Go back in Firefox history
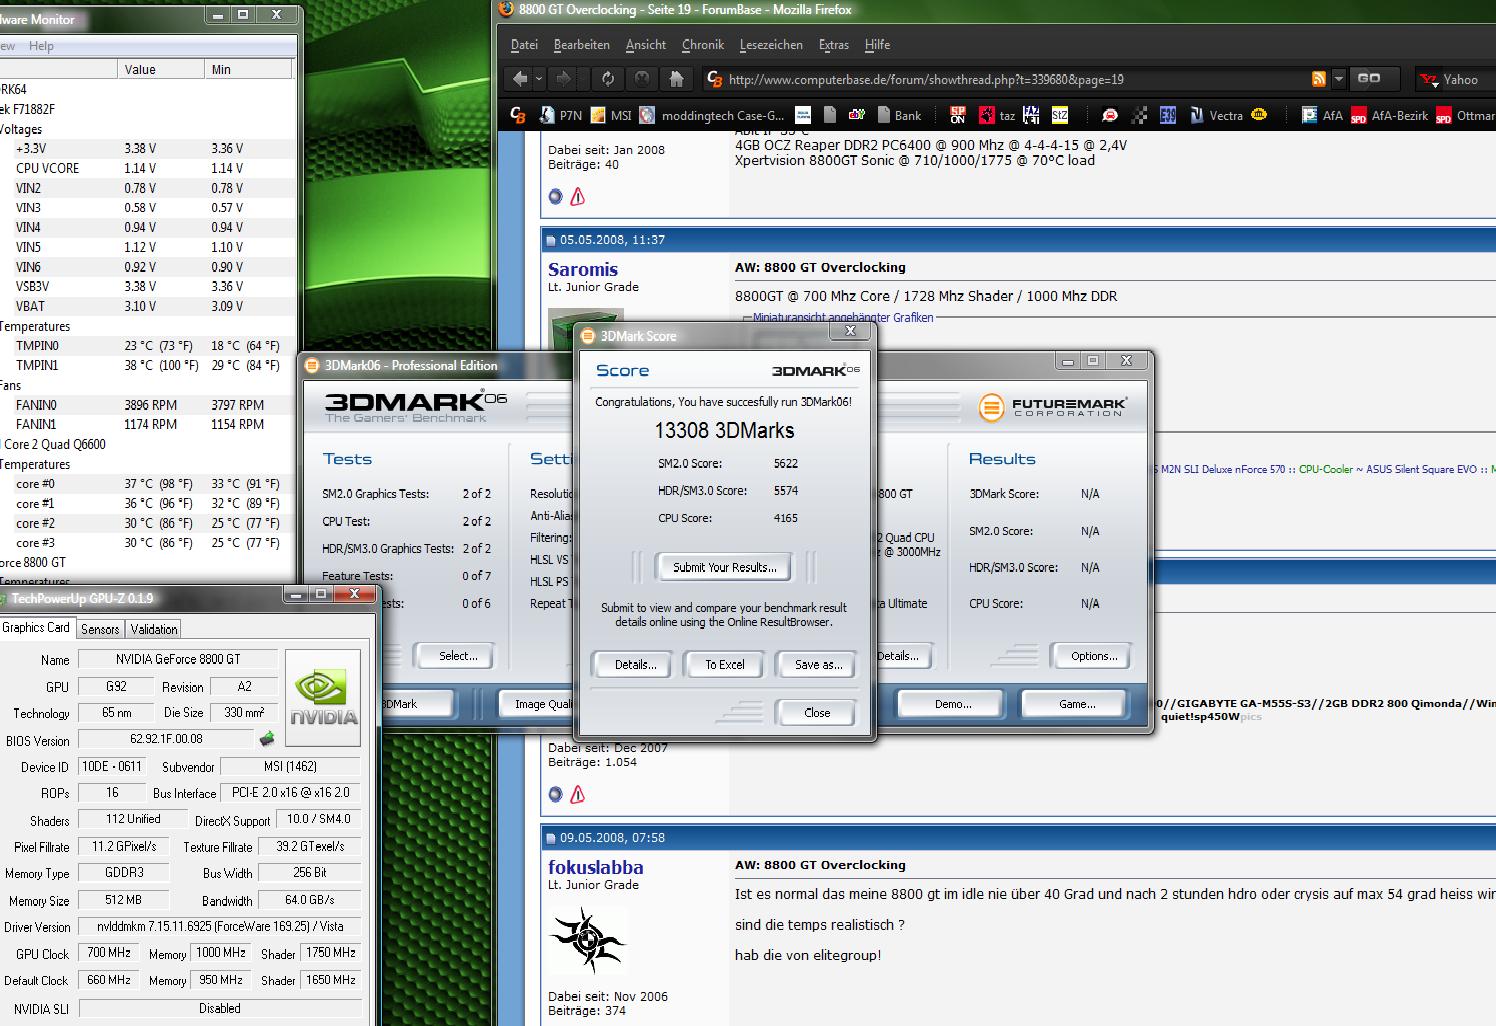 click(520, 79)
